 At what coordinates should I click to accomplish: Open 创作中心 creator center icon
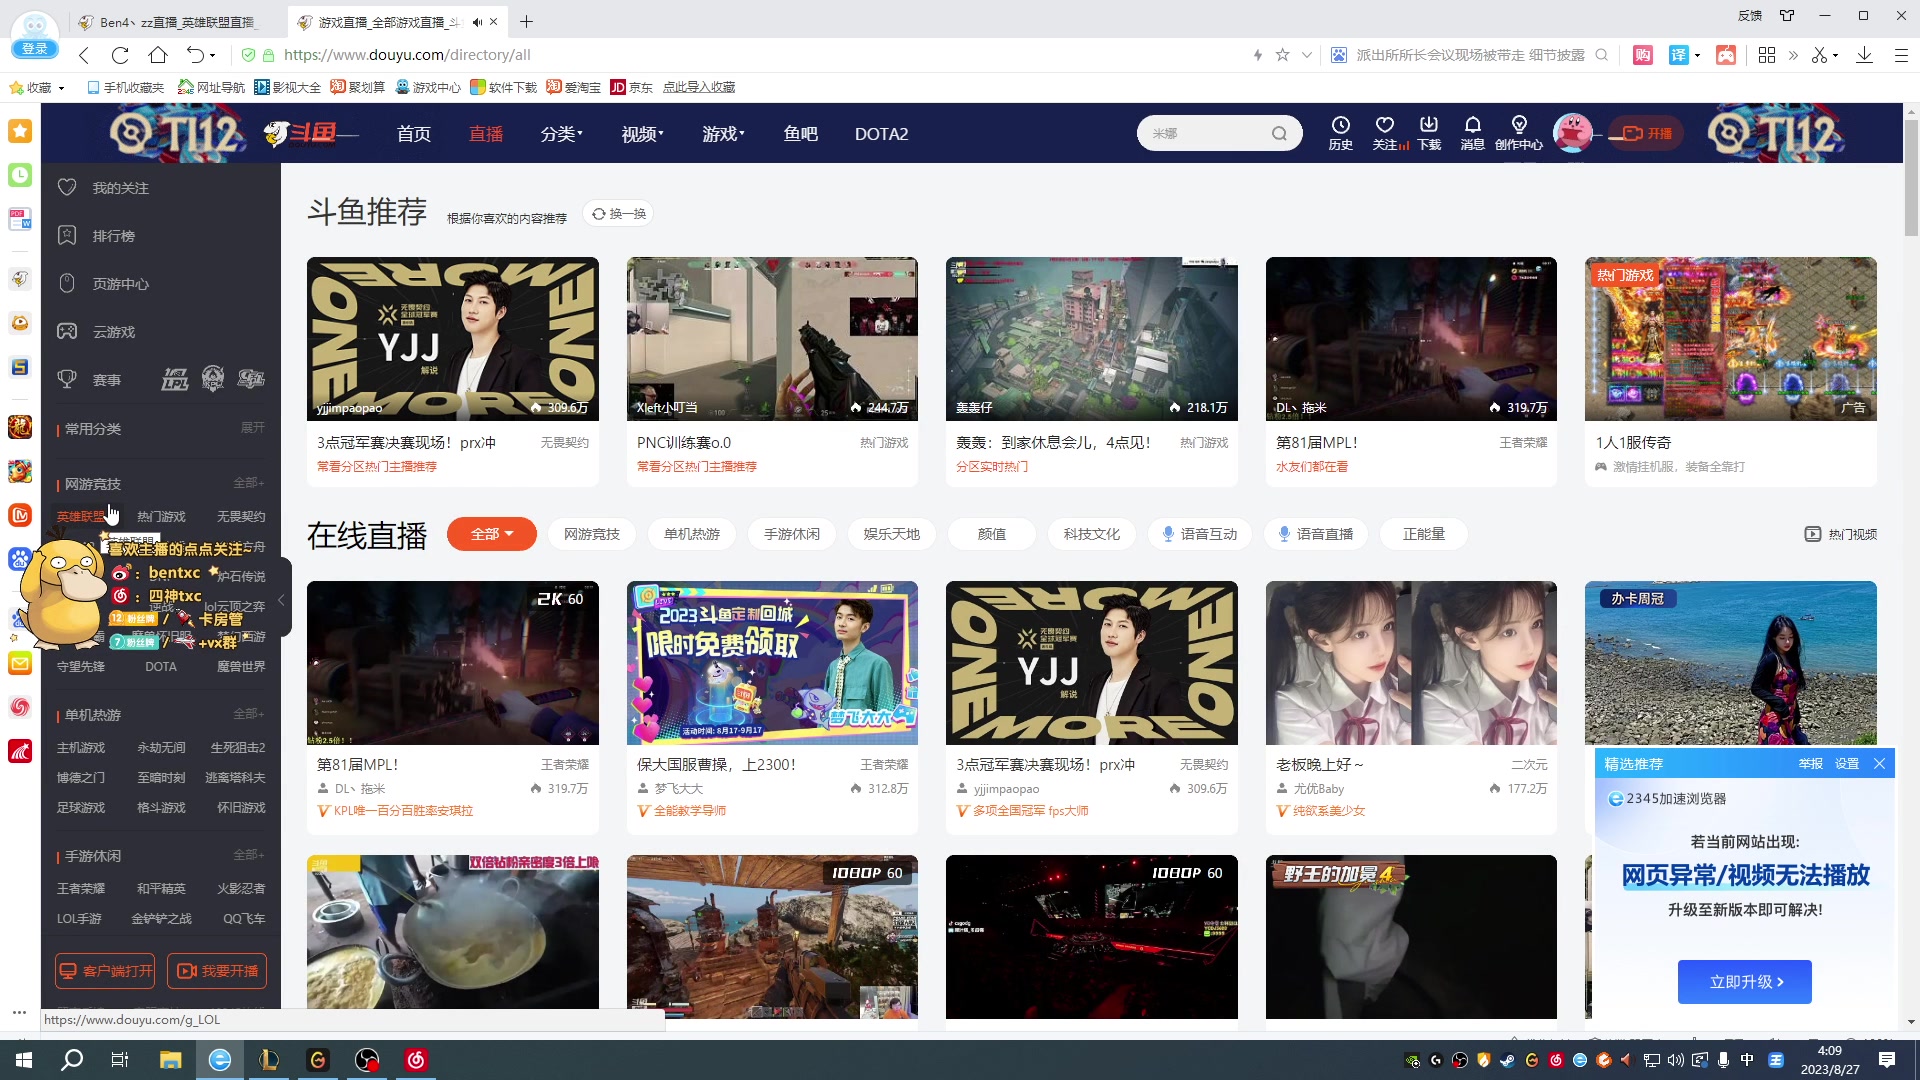pos(1519,132)
